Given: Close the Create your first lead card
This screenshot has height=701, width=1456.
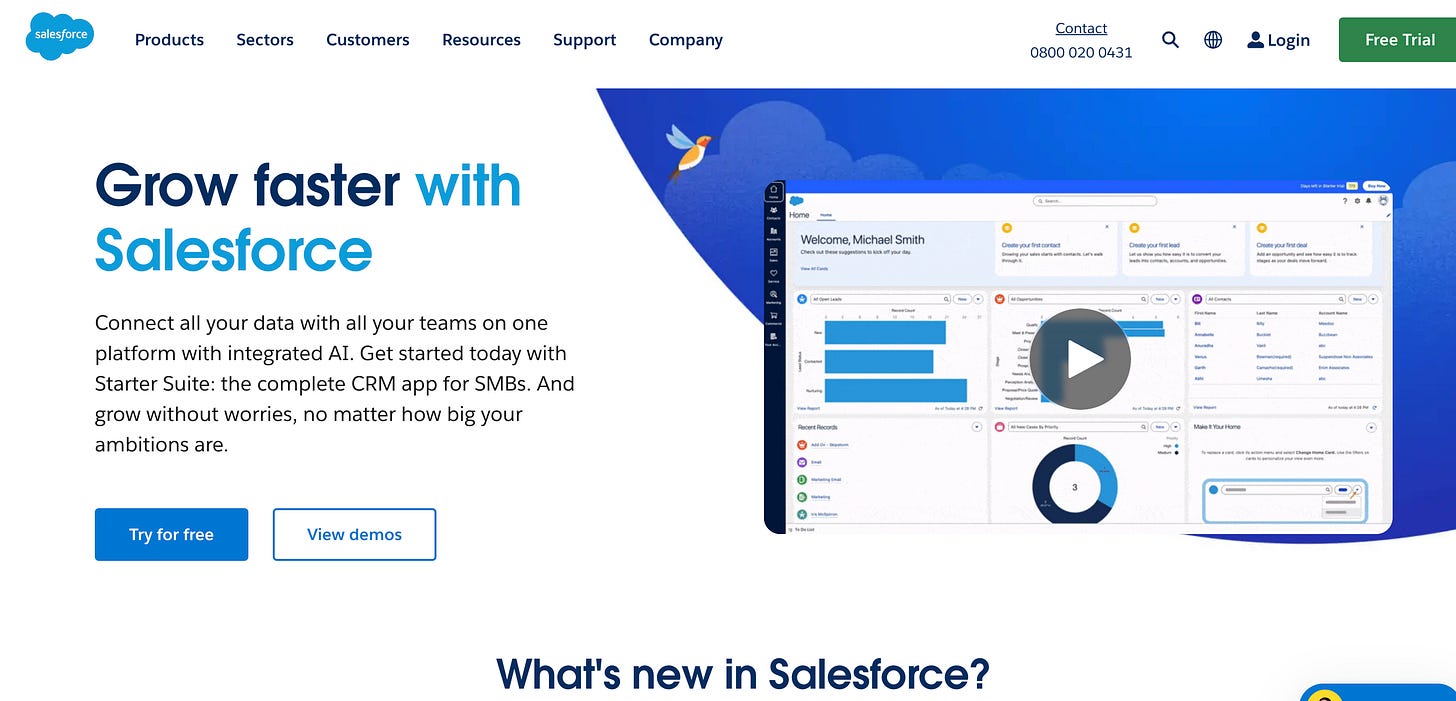Looking at the screenshot, I should [x=1234, y=227].
